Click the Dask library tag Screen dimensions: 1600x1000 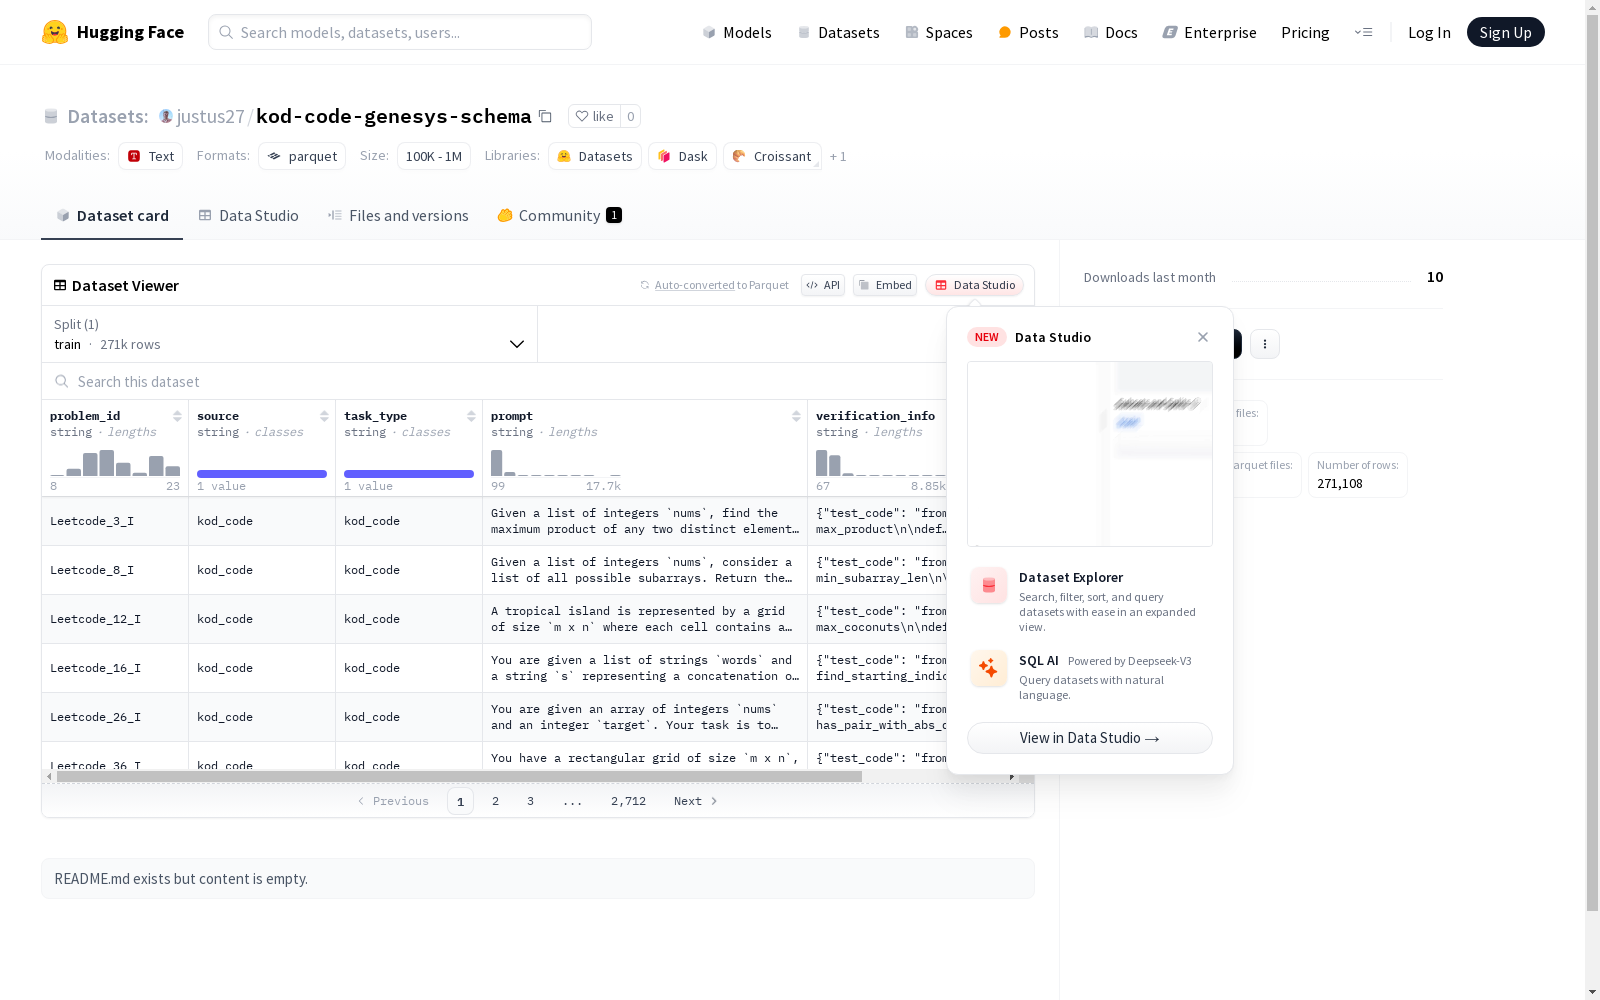[x=683, y=156]
